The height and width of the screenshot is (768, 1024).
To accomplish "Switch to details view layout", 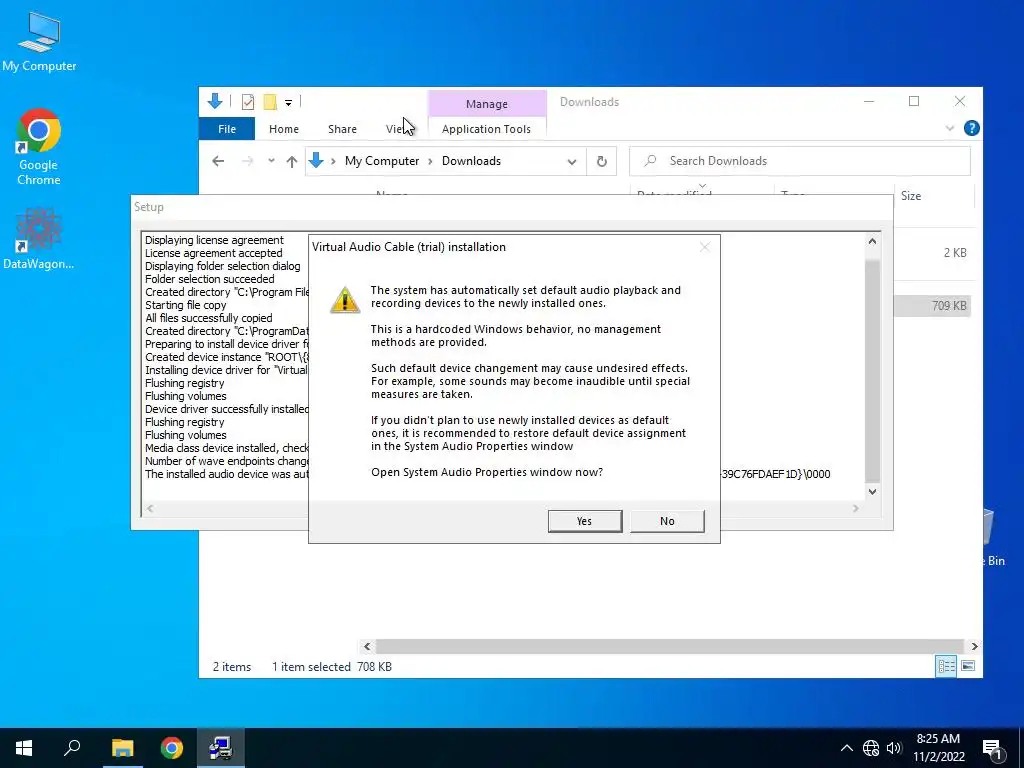I will point(946,666).
